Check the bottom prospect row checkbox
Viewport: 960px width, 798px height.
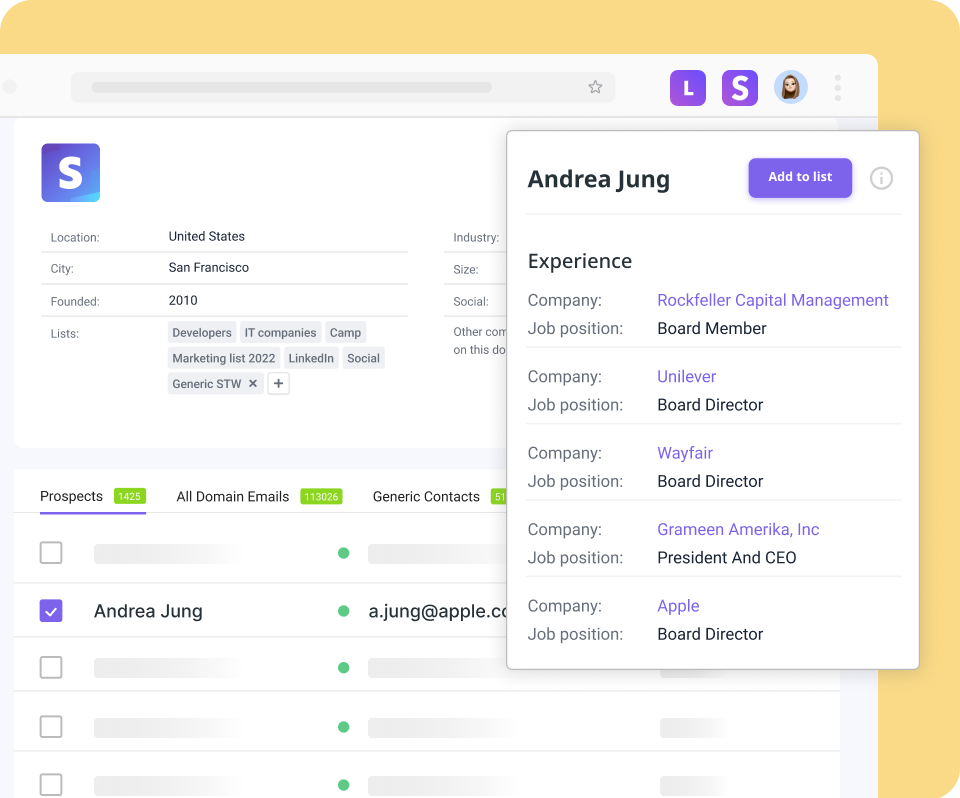point(51,784)
